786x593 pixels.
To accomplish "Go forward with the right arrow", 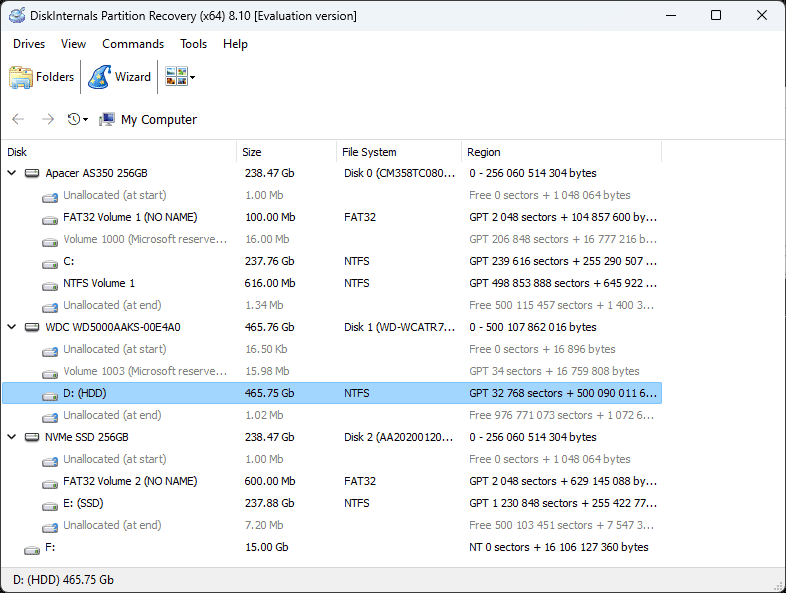I will click(x=48, y=119).
